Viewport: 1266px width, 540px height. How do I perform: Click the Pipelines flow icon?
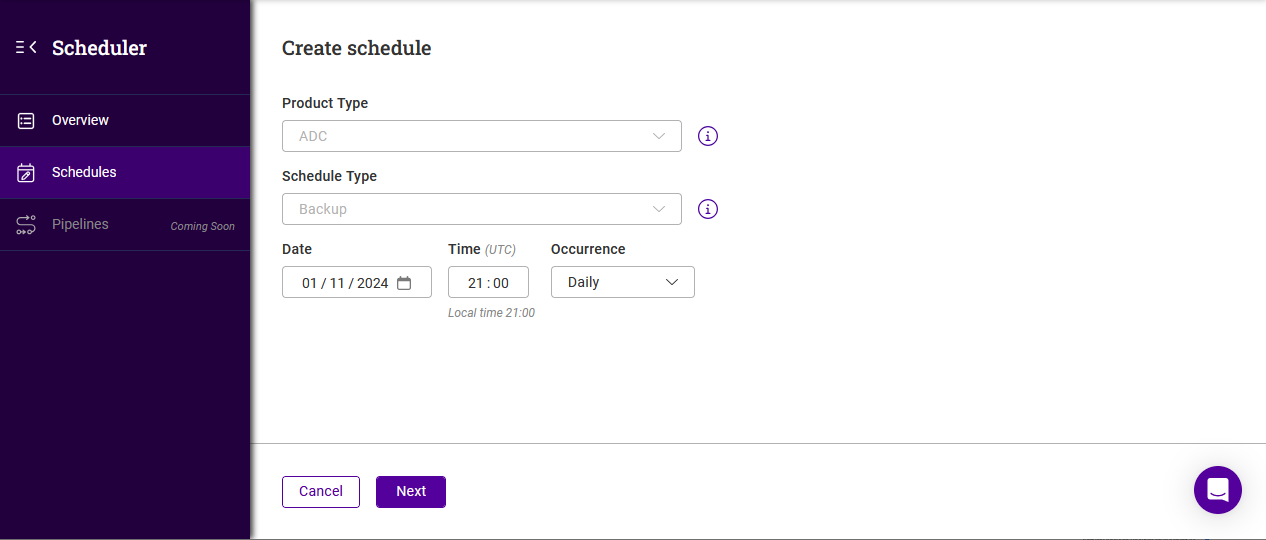27,225
